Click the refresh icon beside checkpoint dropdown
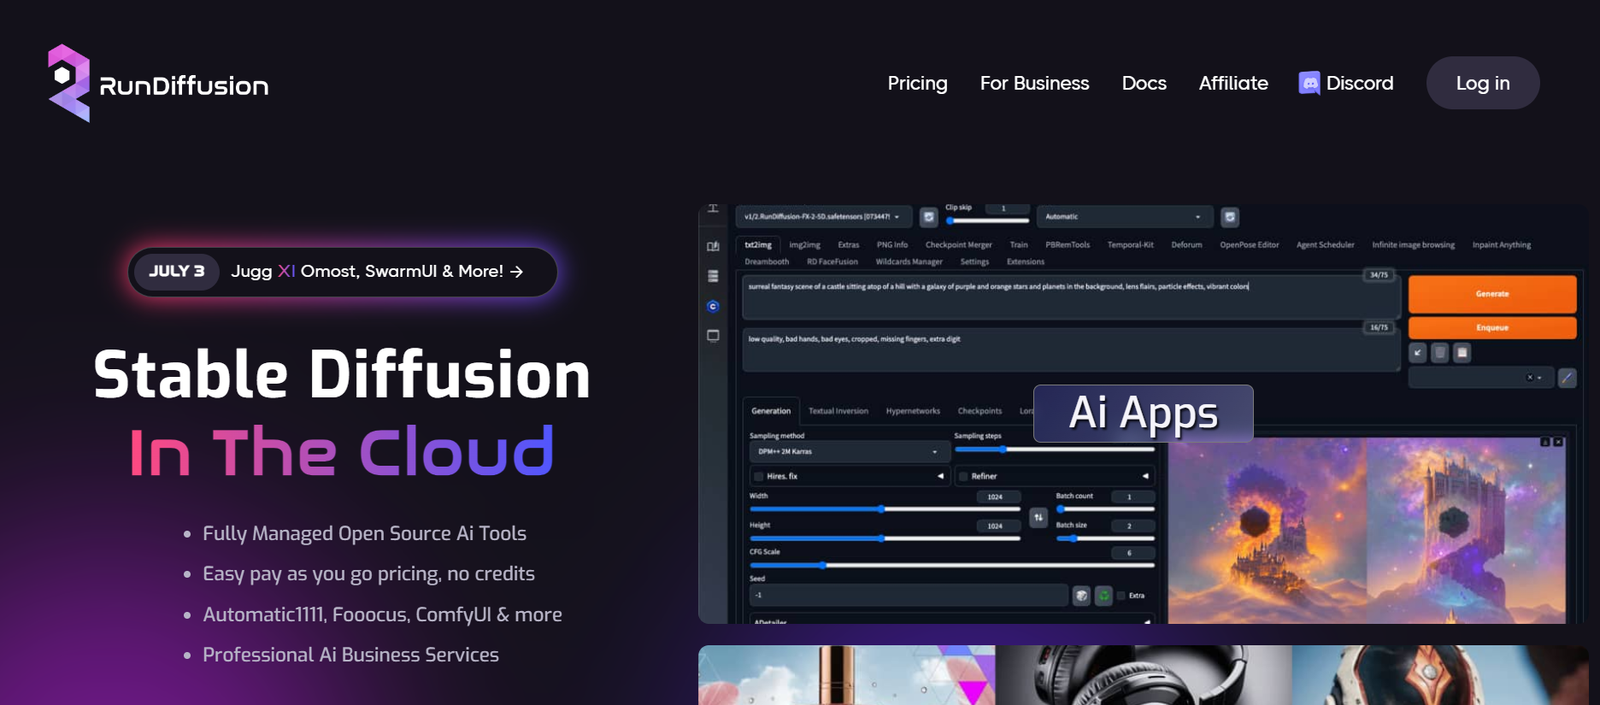The width and height of the screenshot is (1600, 705). [x=929, y=217]
